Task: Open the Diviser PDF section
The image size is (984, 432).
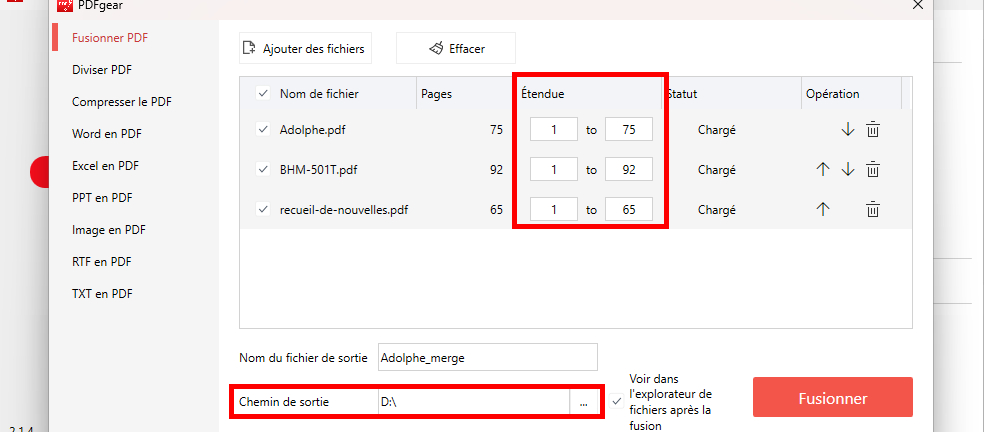Action: click(102, 70)
